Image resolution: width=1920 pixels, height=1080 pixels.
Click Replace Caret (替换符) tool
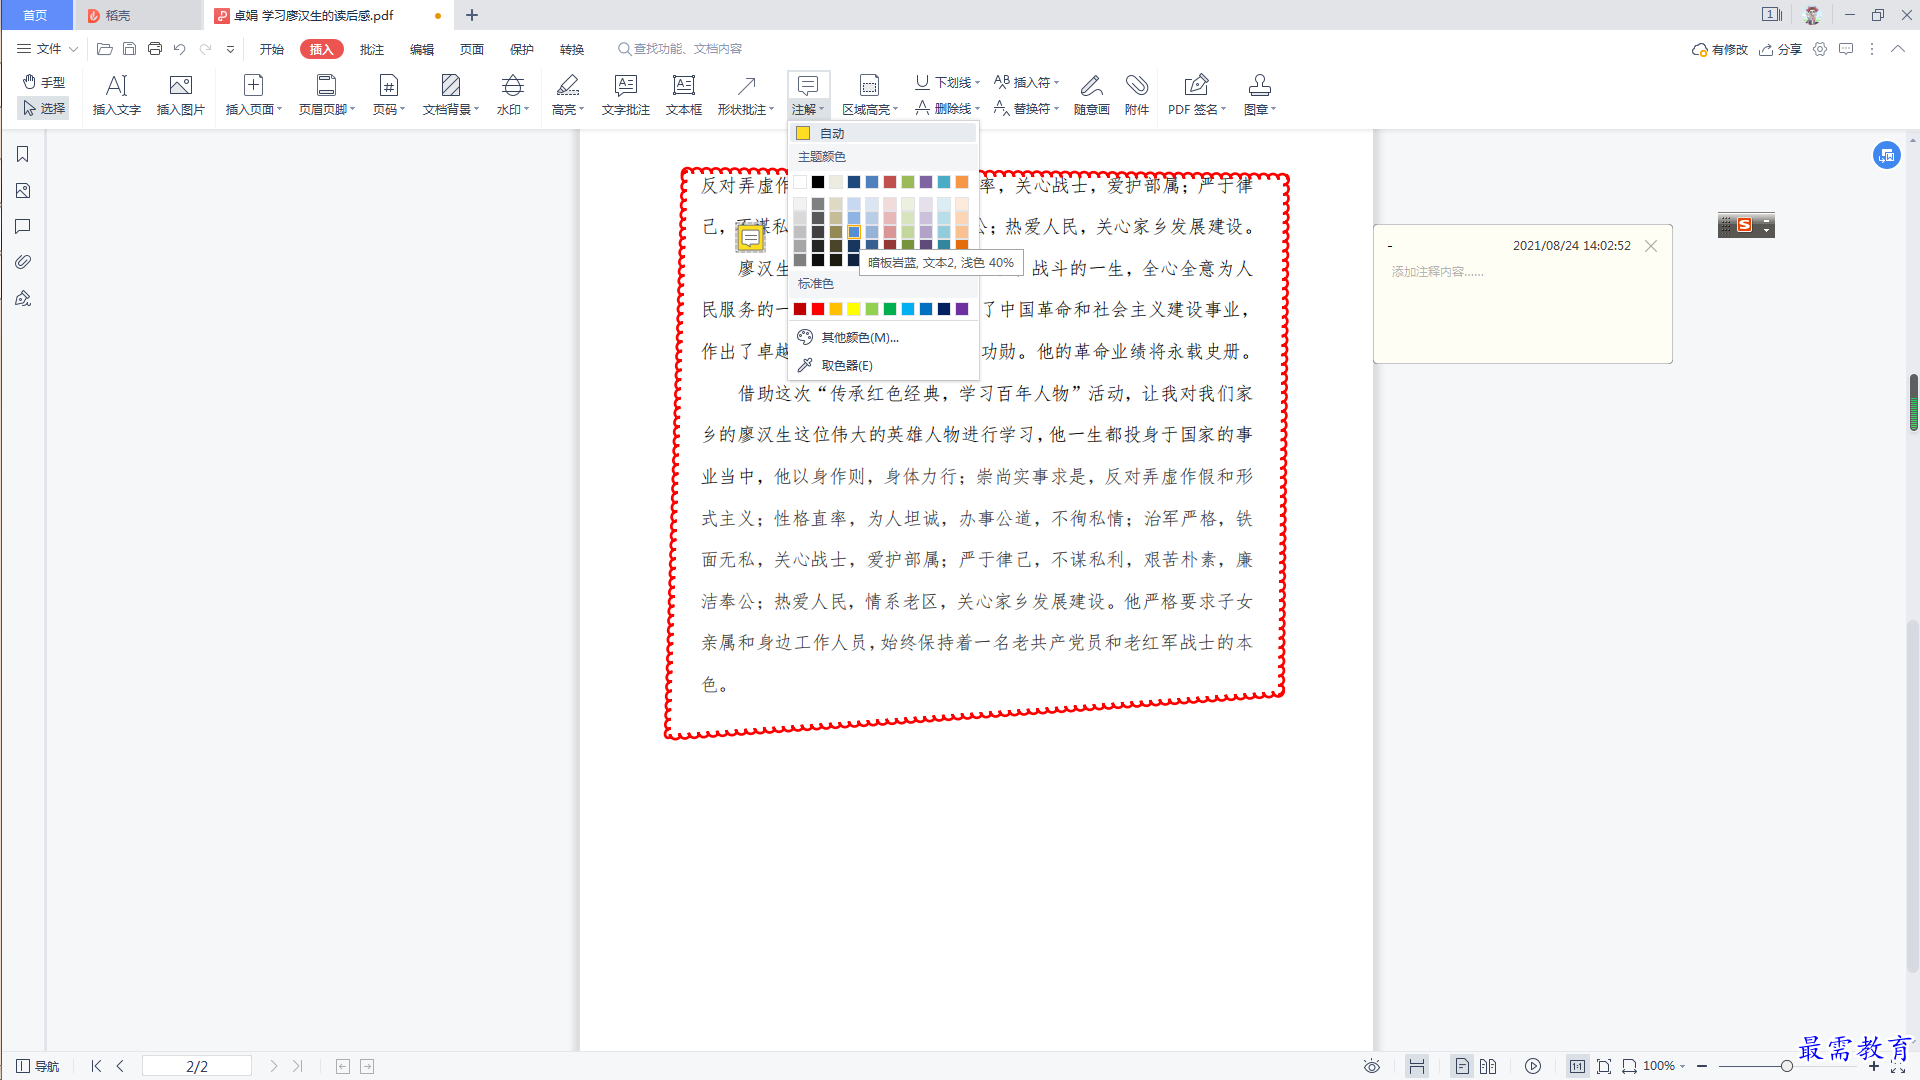1026,108
